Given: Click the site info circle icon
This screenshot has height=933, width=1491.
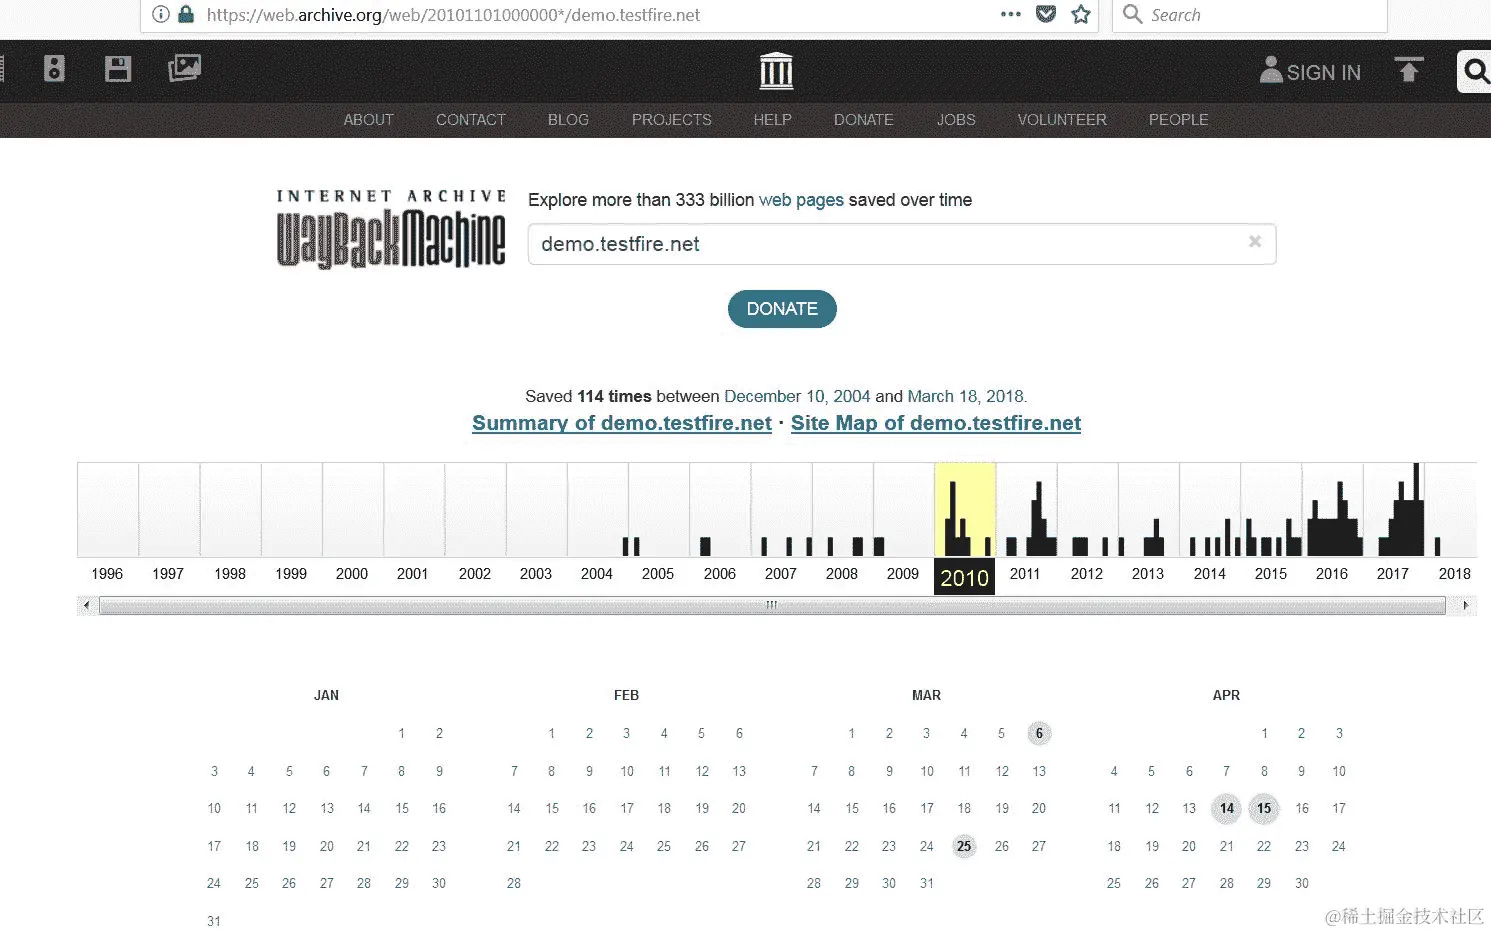Looking at the screenshot, I should pos(160,14).
